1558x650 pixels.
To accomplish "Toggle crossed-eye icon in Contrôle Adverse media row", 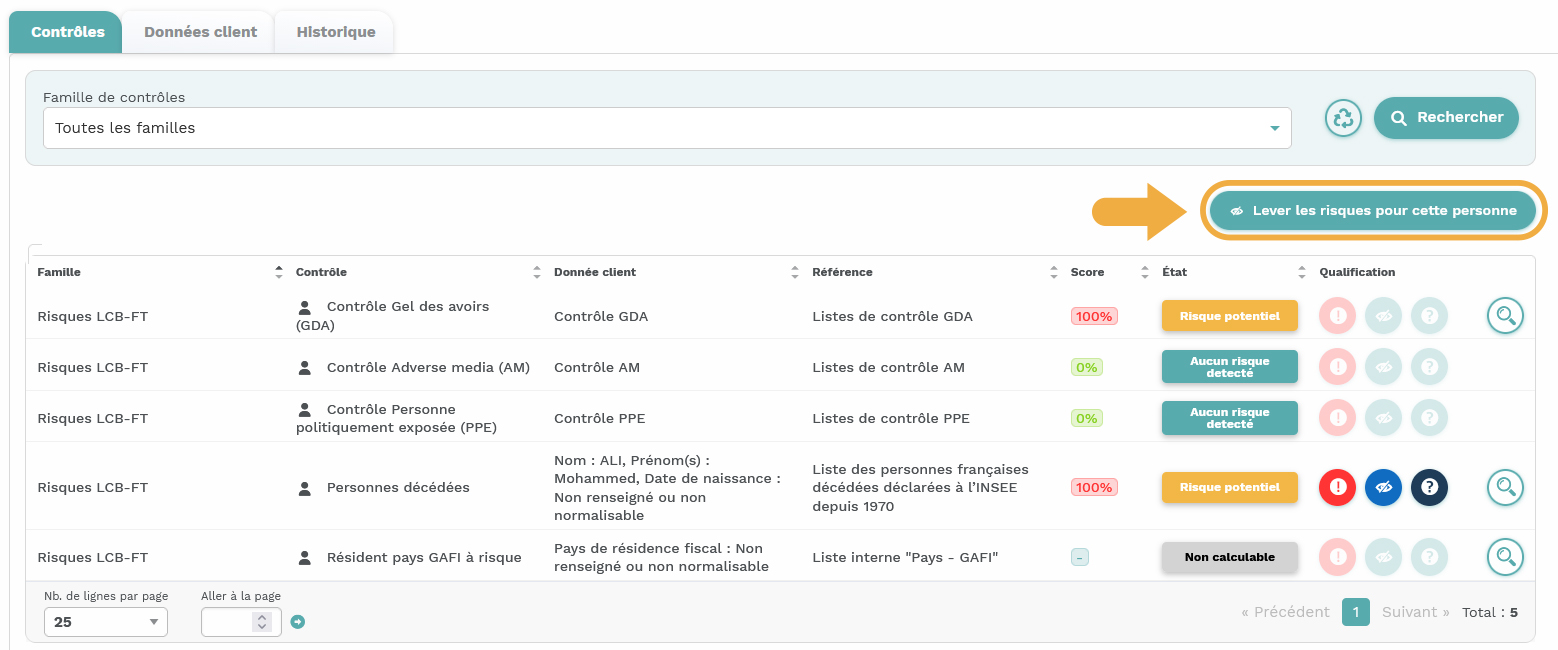I will (1384, 367).
